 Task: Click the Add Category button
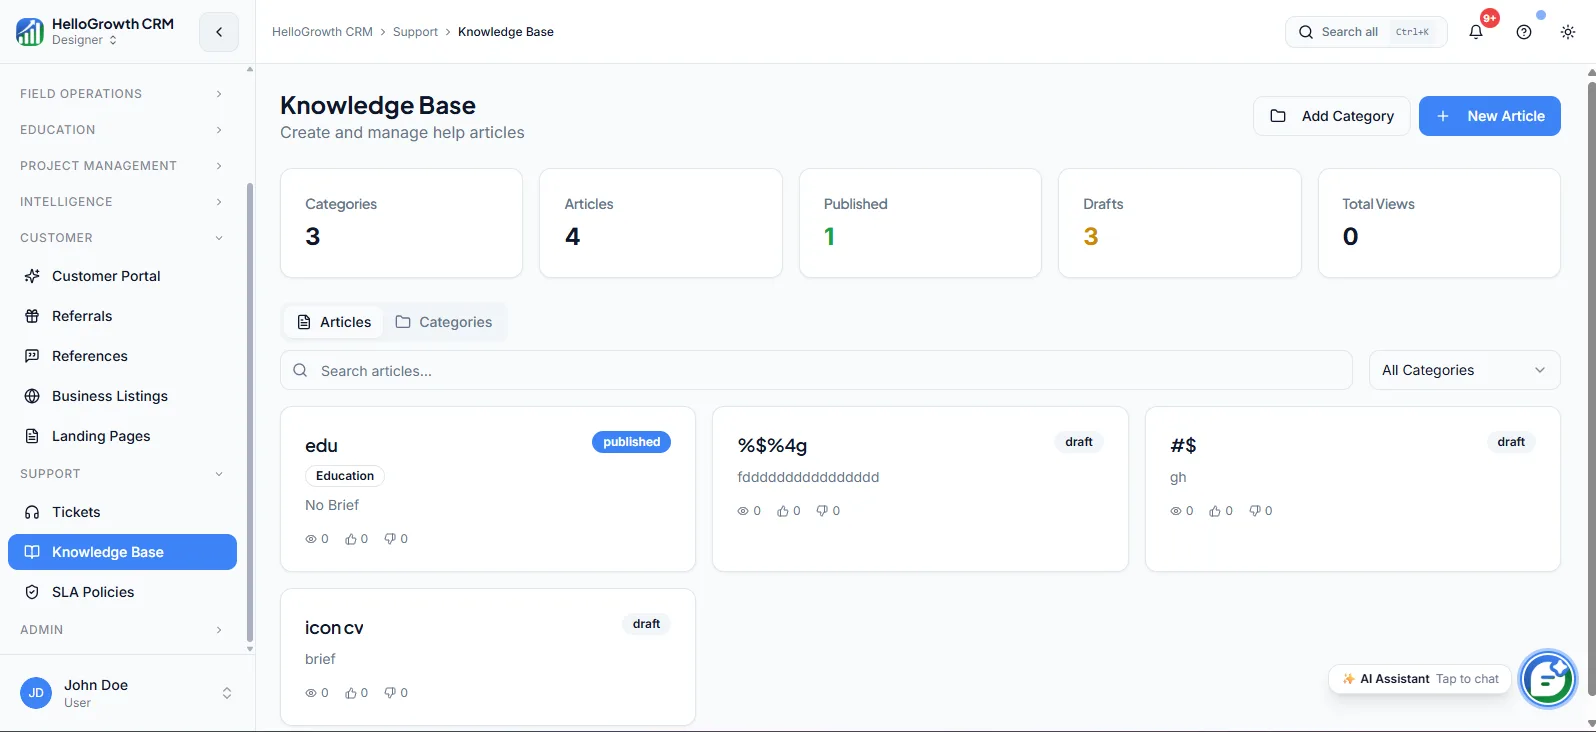1331,116
